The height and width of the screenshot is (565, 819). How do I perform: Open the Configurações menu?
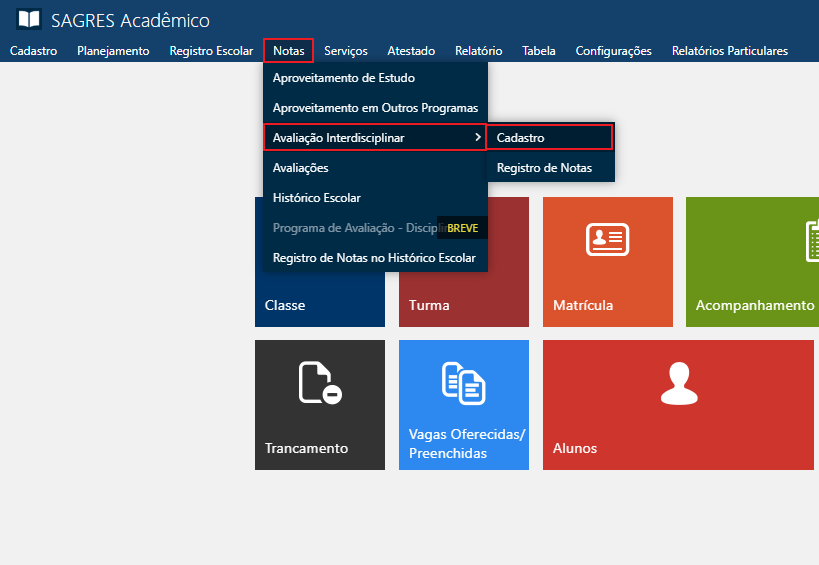pyautogui.click(x=613, y=51)
